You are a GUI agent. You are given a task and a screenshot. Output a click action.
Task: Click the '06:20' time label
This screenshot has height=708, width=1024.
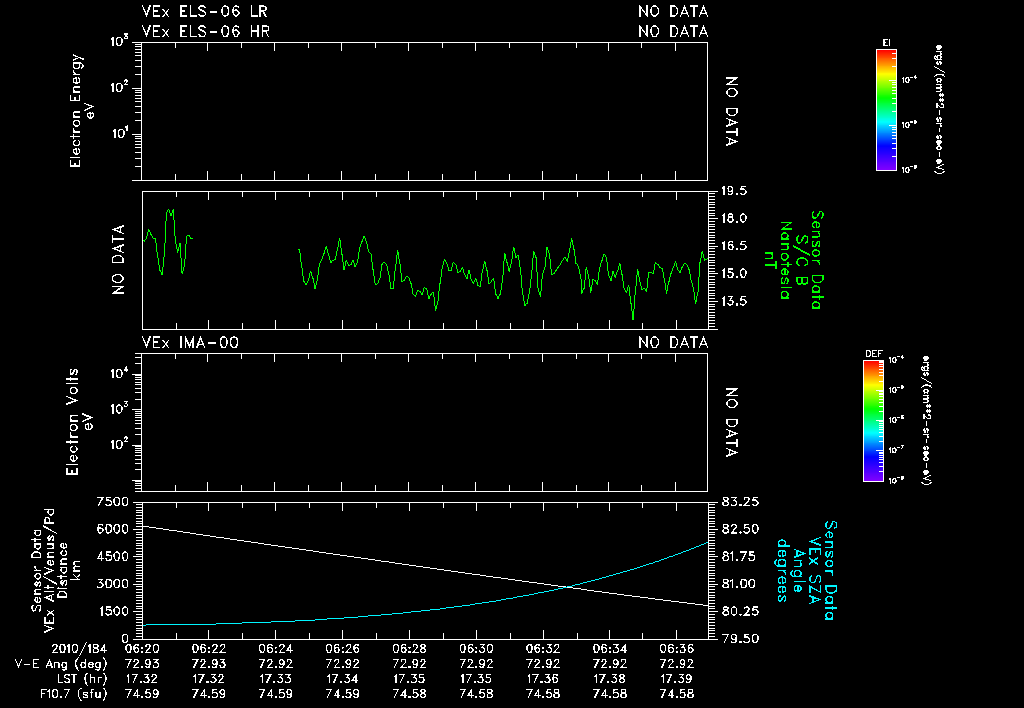tap(142, 649)
